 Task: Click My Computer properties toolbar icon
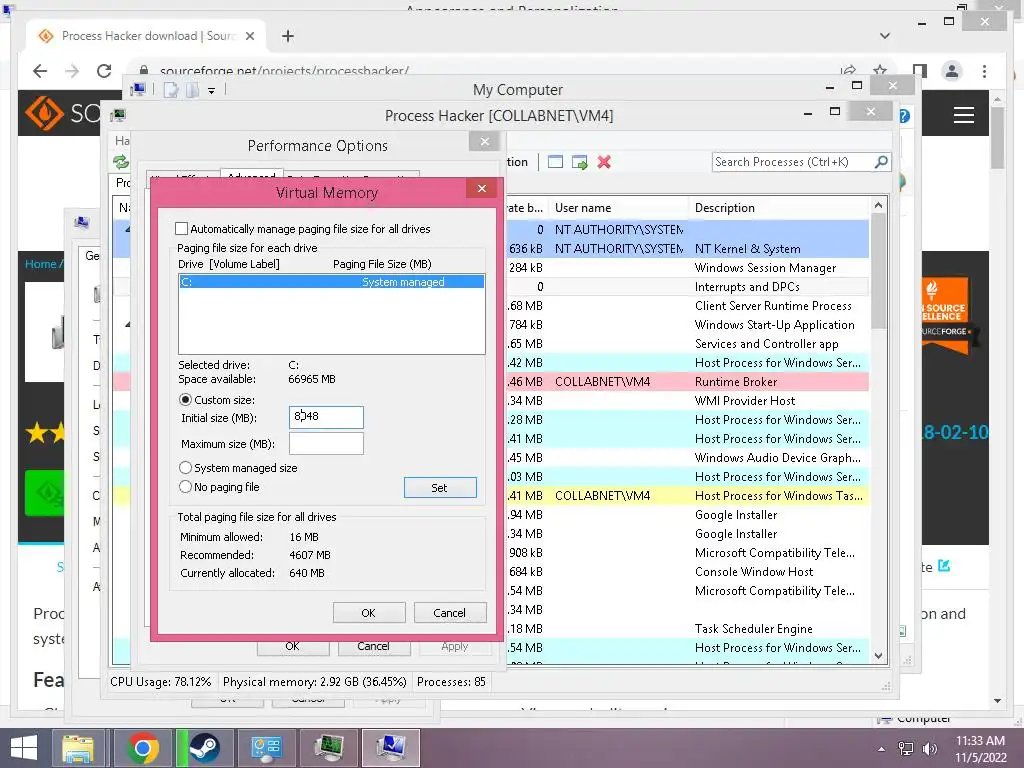click(170, 90)
